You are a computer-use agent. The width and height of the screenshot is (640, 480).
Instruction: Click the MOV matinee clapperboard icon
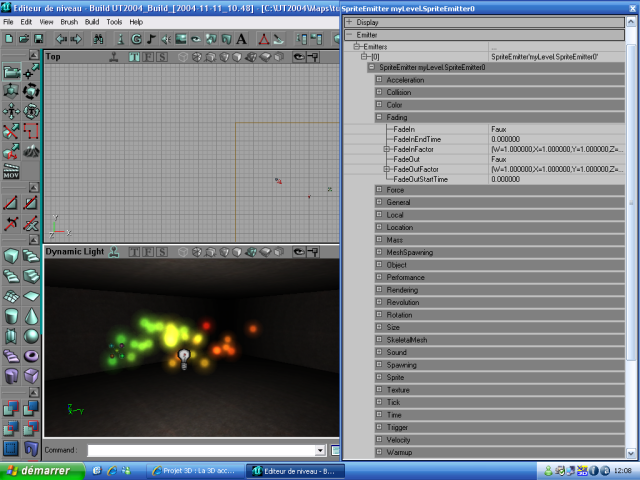click(x=11, y=172)
